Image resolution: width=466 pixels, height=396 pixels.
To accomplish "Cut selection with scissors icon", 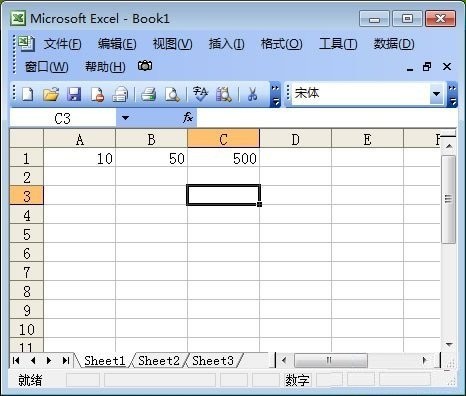I will tap(252, 94).
